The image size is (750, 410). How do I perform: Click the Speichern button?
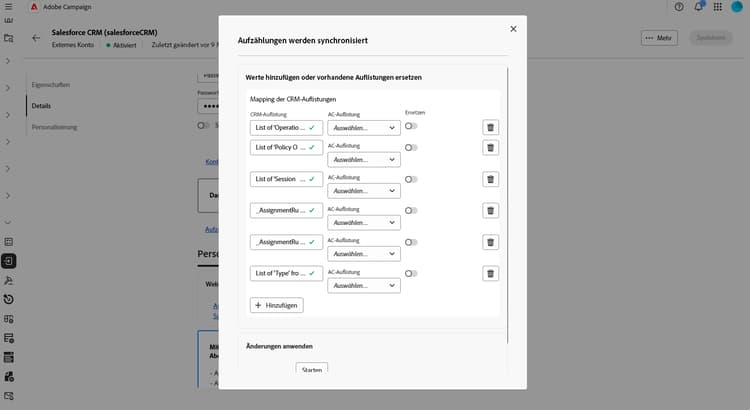[711, 38]
